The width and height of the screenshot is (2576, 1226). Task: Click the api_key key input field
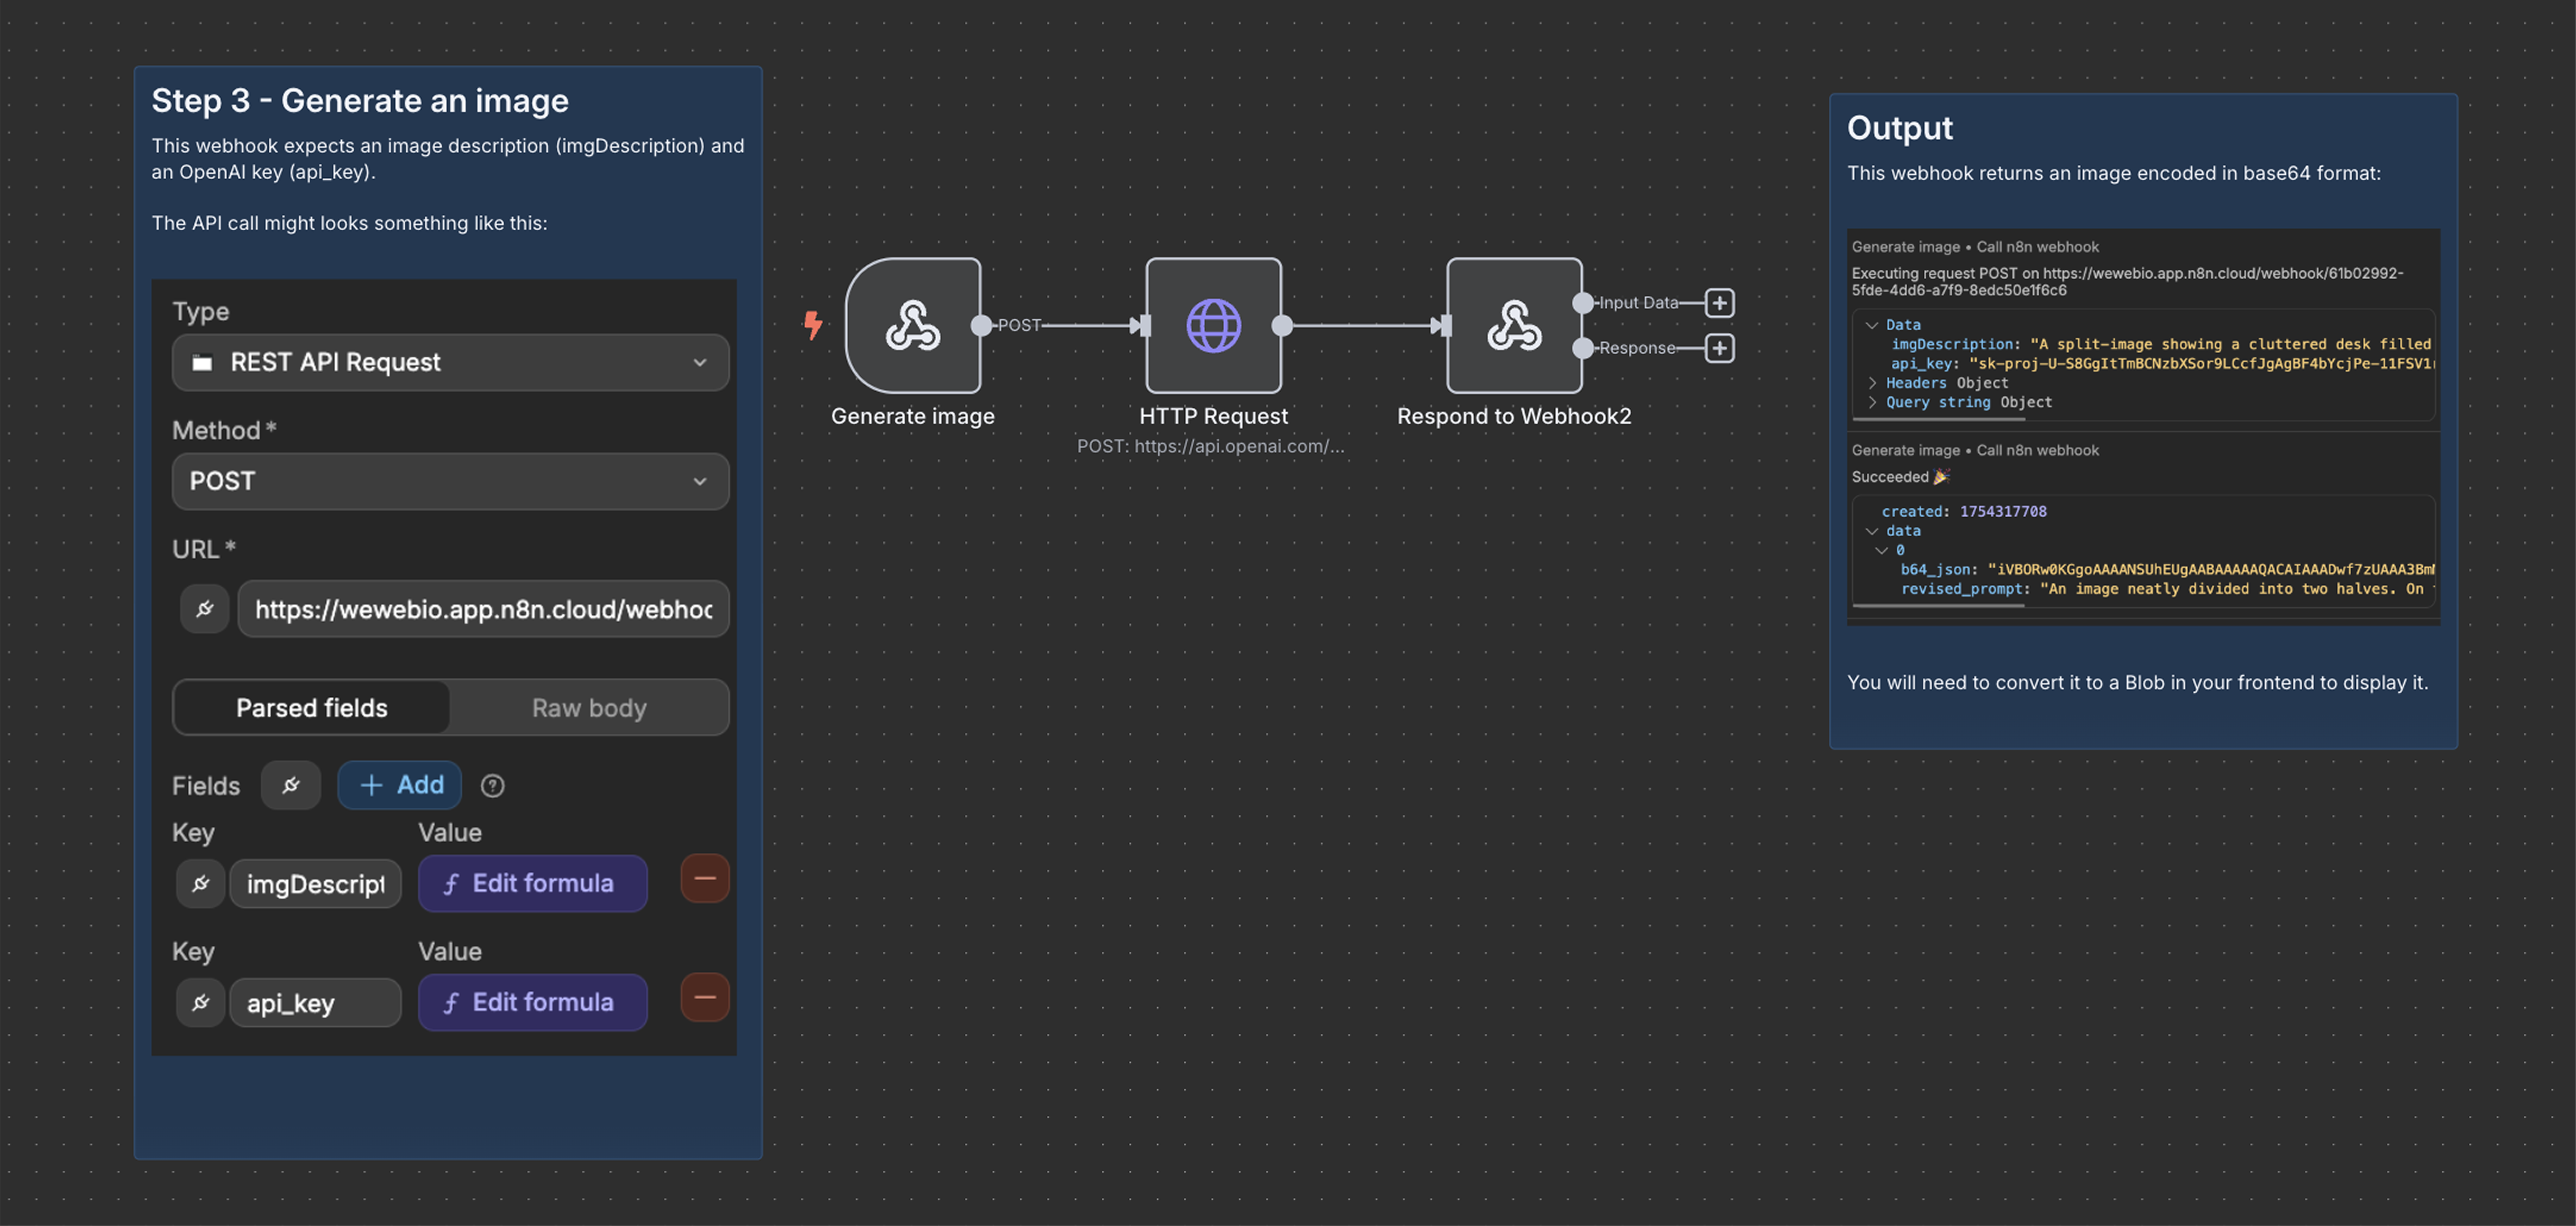click(315, 1003)
